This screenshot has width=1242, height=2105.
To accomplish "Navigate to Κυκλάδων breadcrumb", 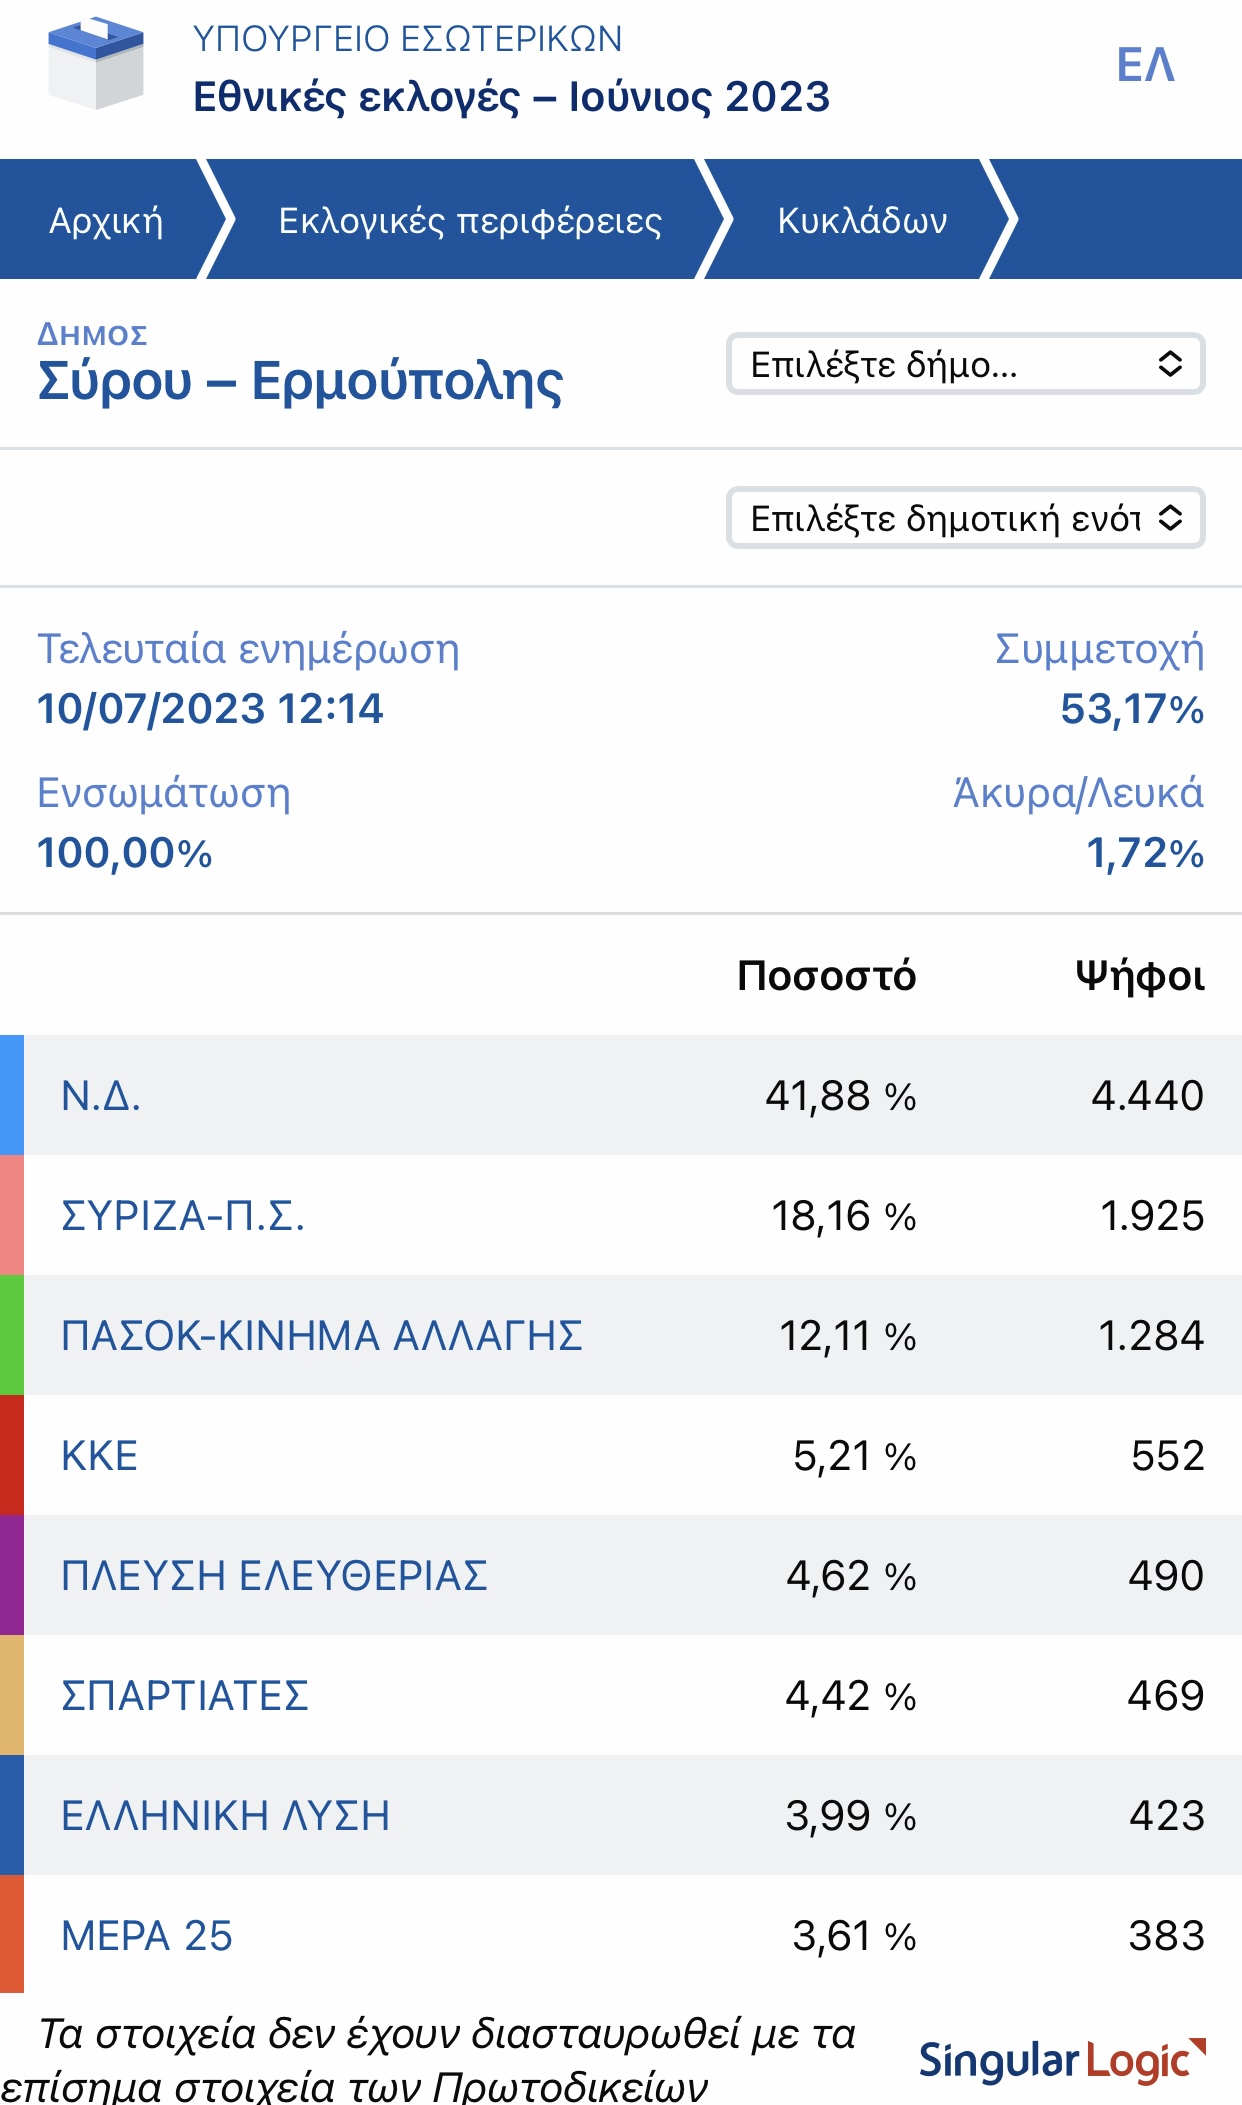I will 862,220.
